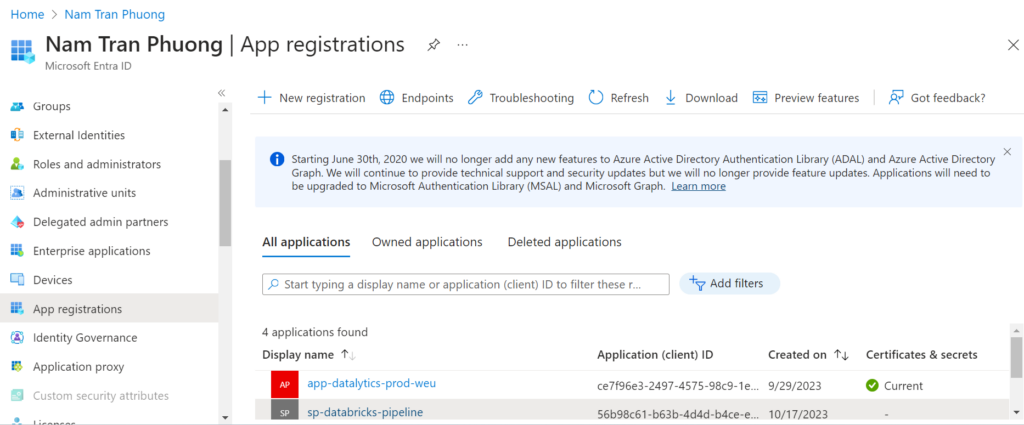This screenshot has width=1024, height=425.
Task: Open the Add filters button
Action: point(729,284)
